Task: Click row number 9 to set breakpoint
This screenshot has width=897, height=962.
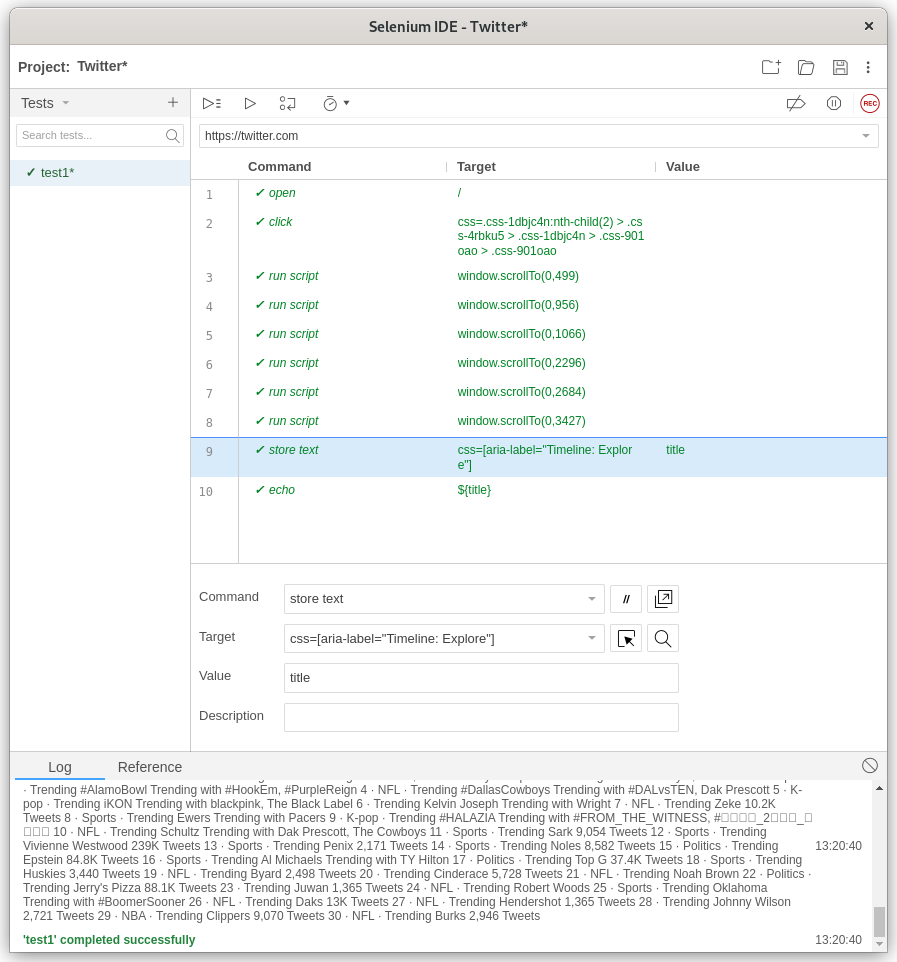Action: click(x=209, y=452)
